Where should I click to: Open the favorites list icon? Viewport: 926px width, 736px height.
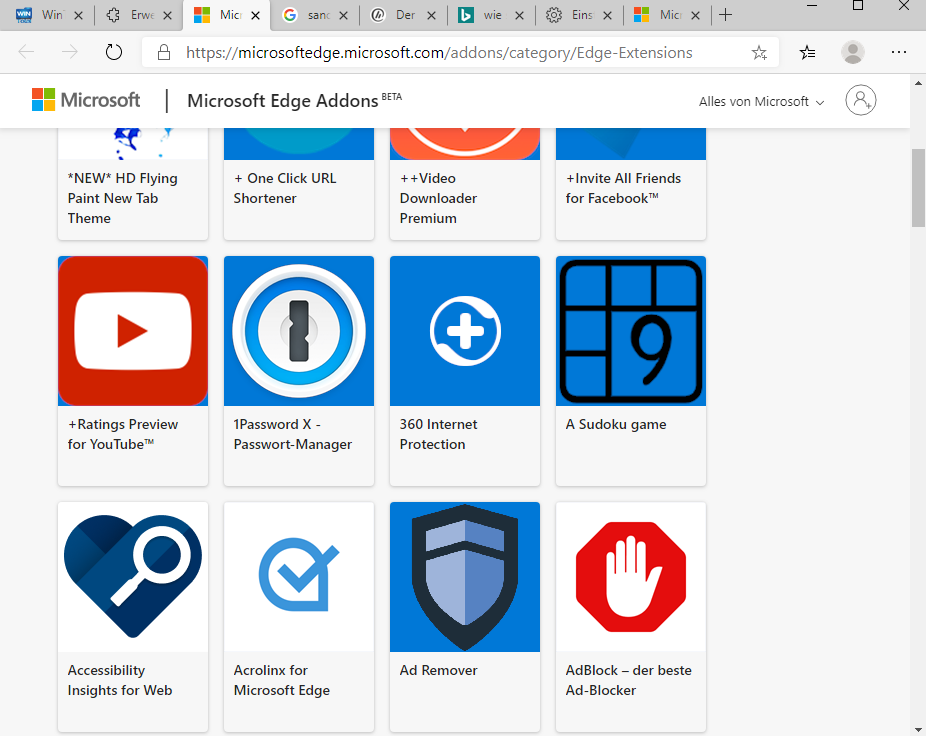pos(807,53)
